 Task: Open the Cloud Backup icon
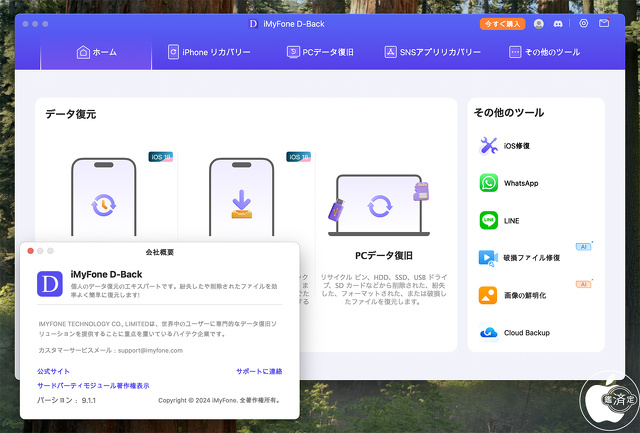coord(489,333)
